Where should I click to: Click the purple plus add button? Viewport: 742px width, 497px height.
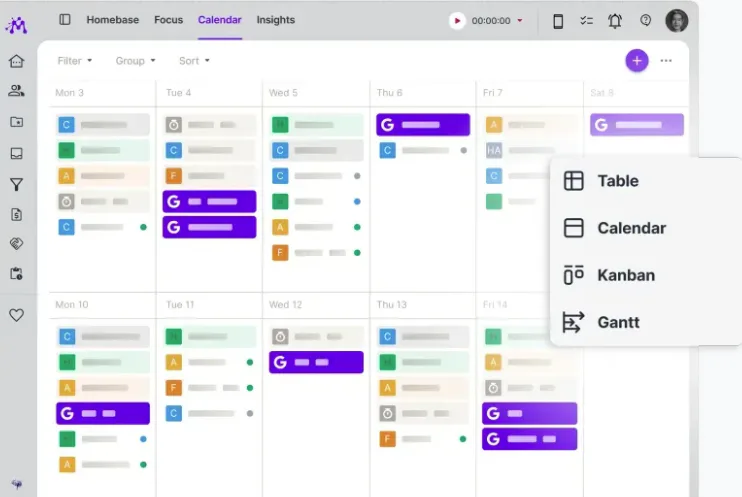coord(636,61)
